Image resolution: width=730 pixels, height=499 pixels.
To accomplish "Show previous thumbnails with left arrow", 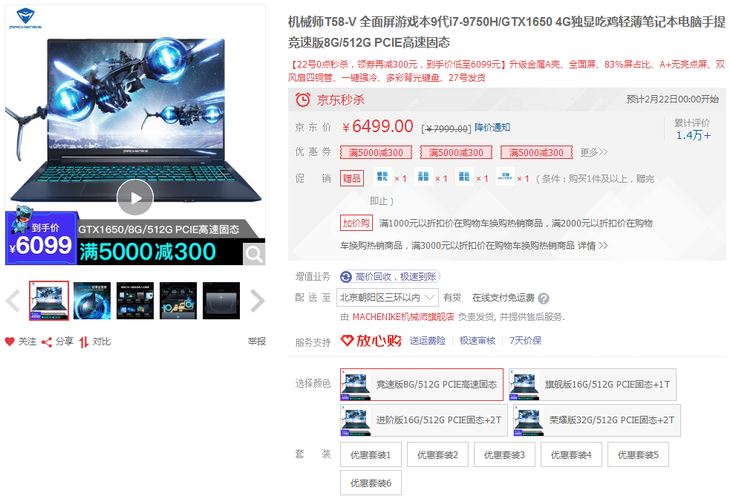I will tap(13, 300).
